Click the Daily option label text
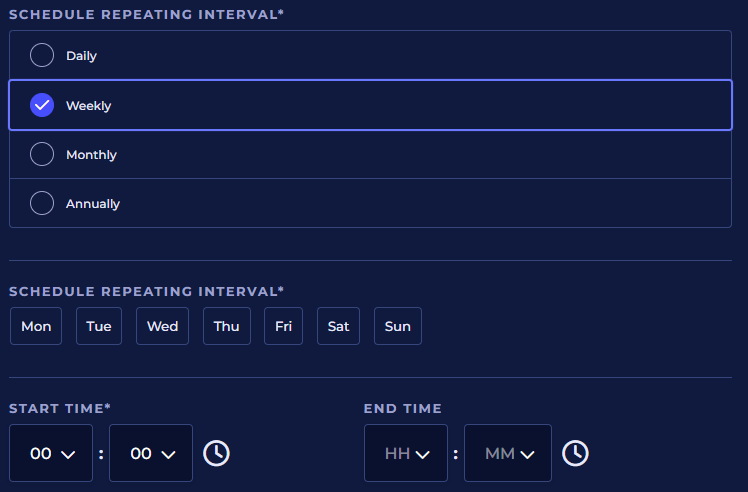The image size is (748, 492). coord(81,56)
